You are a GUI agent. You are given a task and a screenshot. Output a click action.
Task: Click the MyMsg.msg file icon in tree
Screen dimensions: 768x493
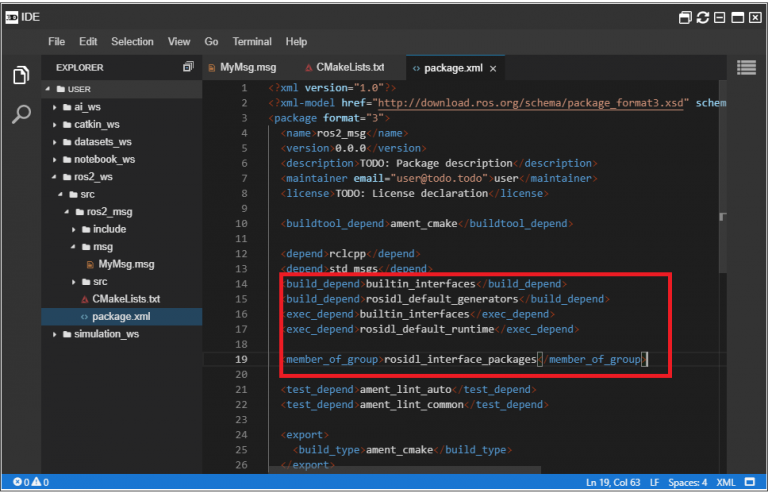tap(90, 265)
